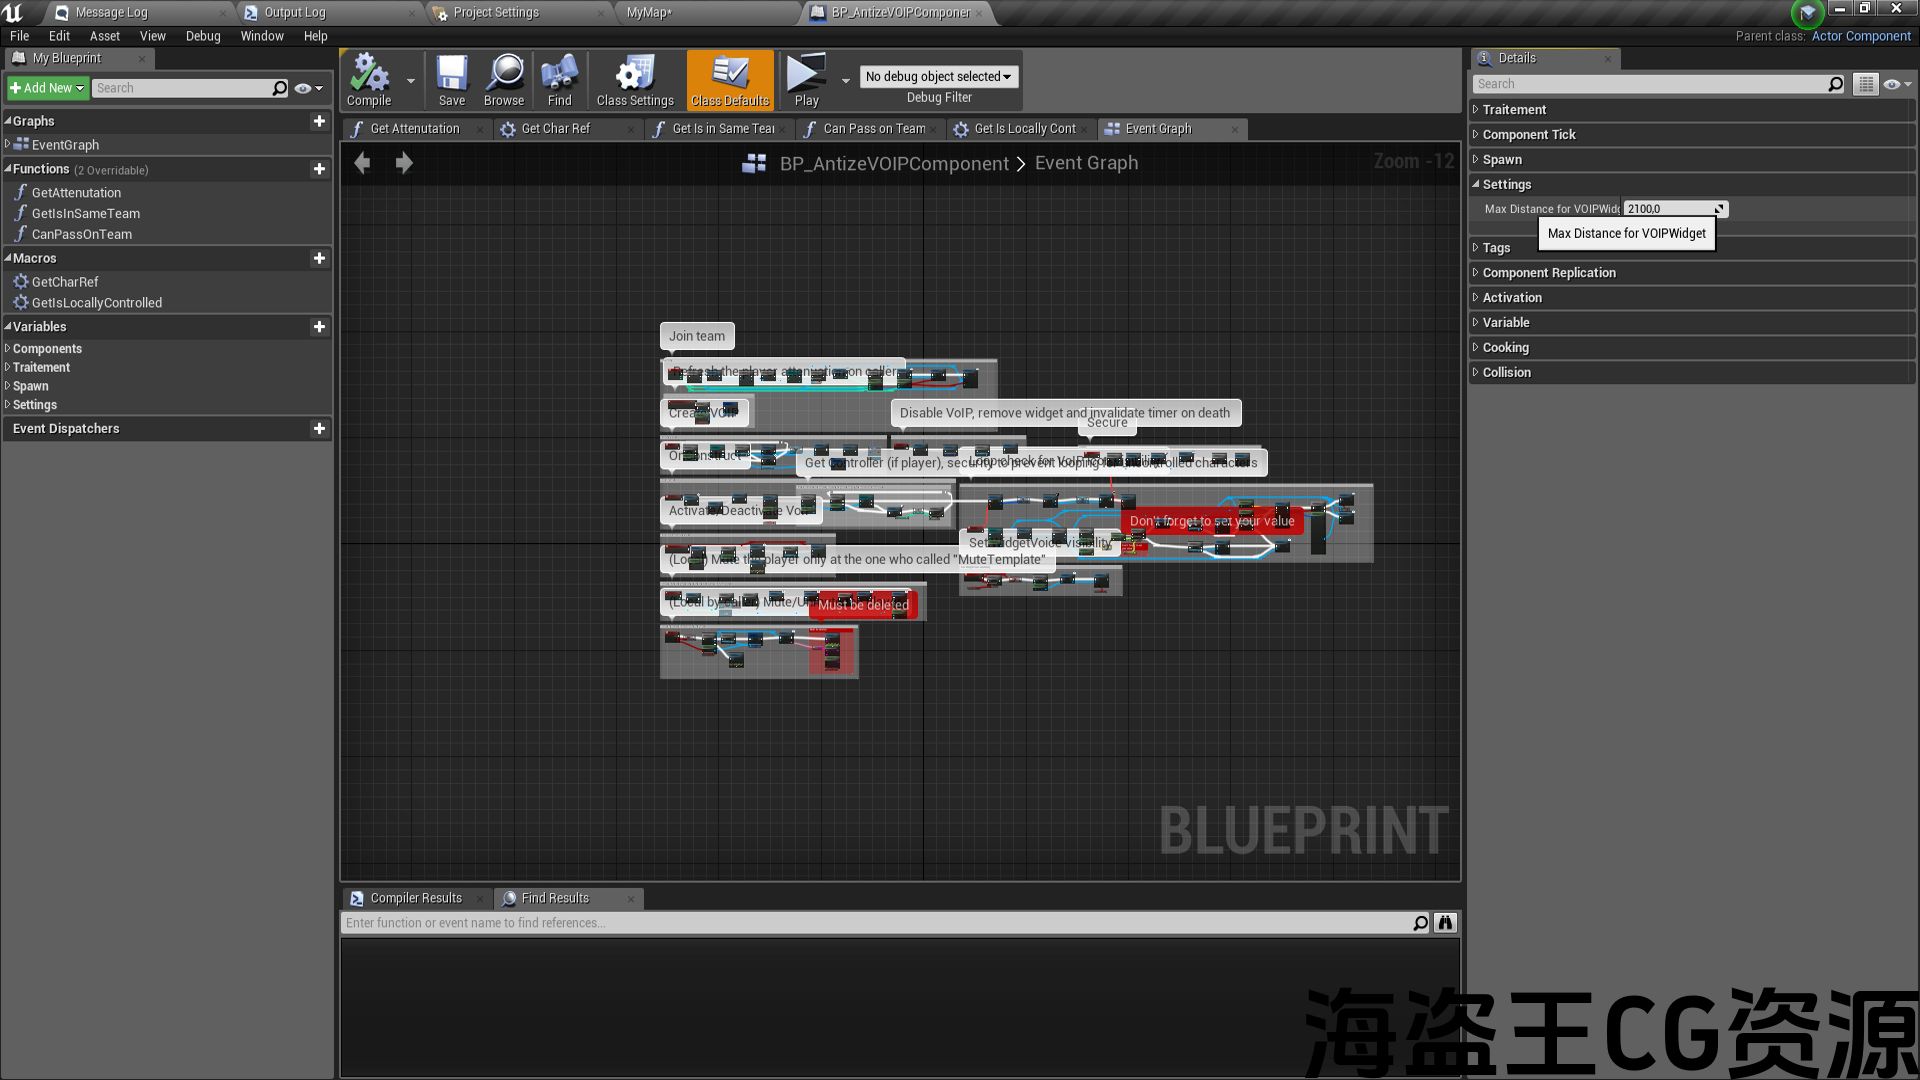
Task: Add a new variable with plus icon
Action: pyautogui.click(x=319, y=327)
